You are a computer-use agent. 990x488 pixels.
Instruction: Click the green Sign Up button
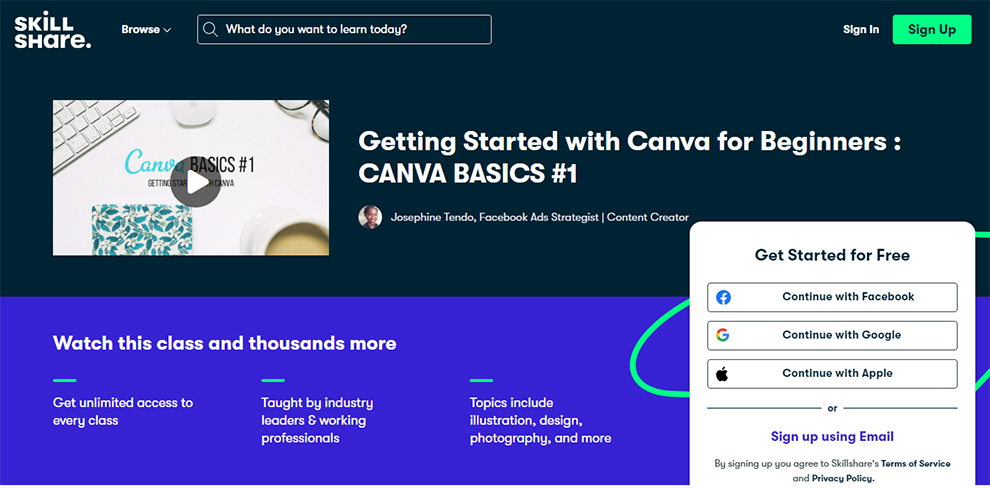[932, 30]
